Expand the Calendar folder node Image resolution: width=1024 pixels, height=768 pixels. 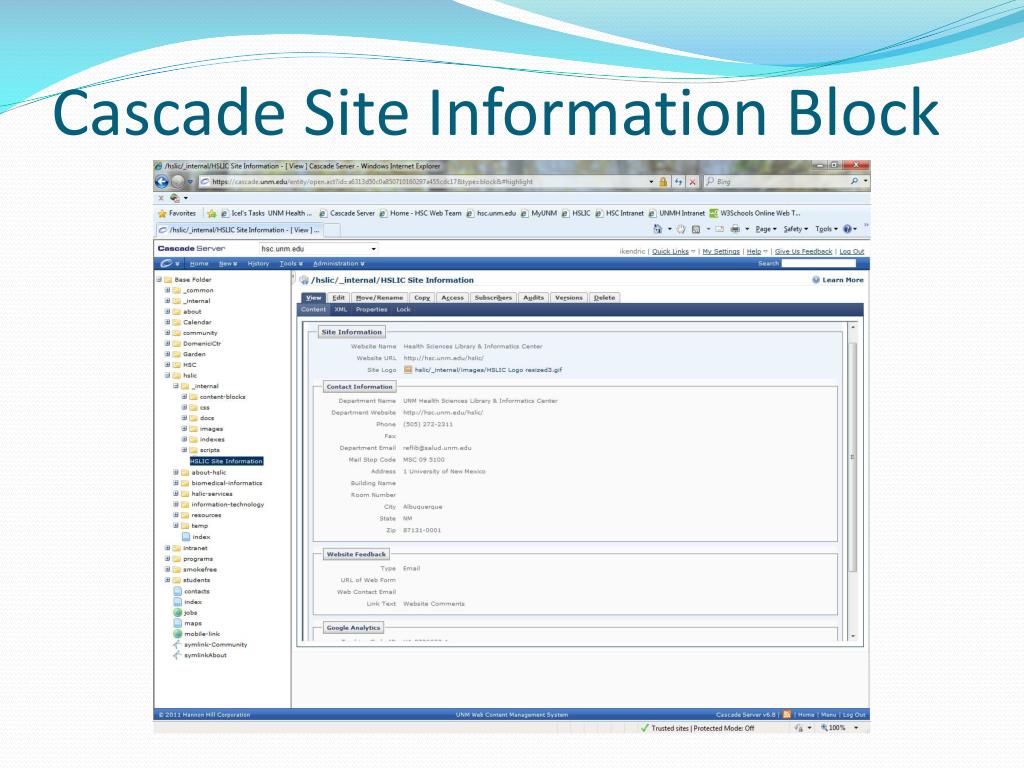[x=167, y=322]
